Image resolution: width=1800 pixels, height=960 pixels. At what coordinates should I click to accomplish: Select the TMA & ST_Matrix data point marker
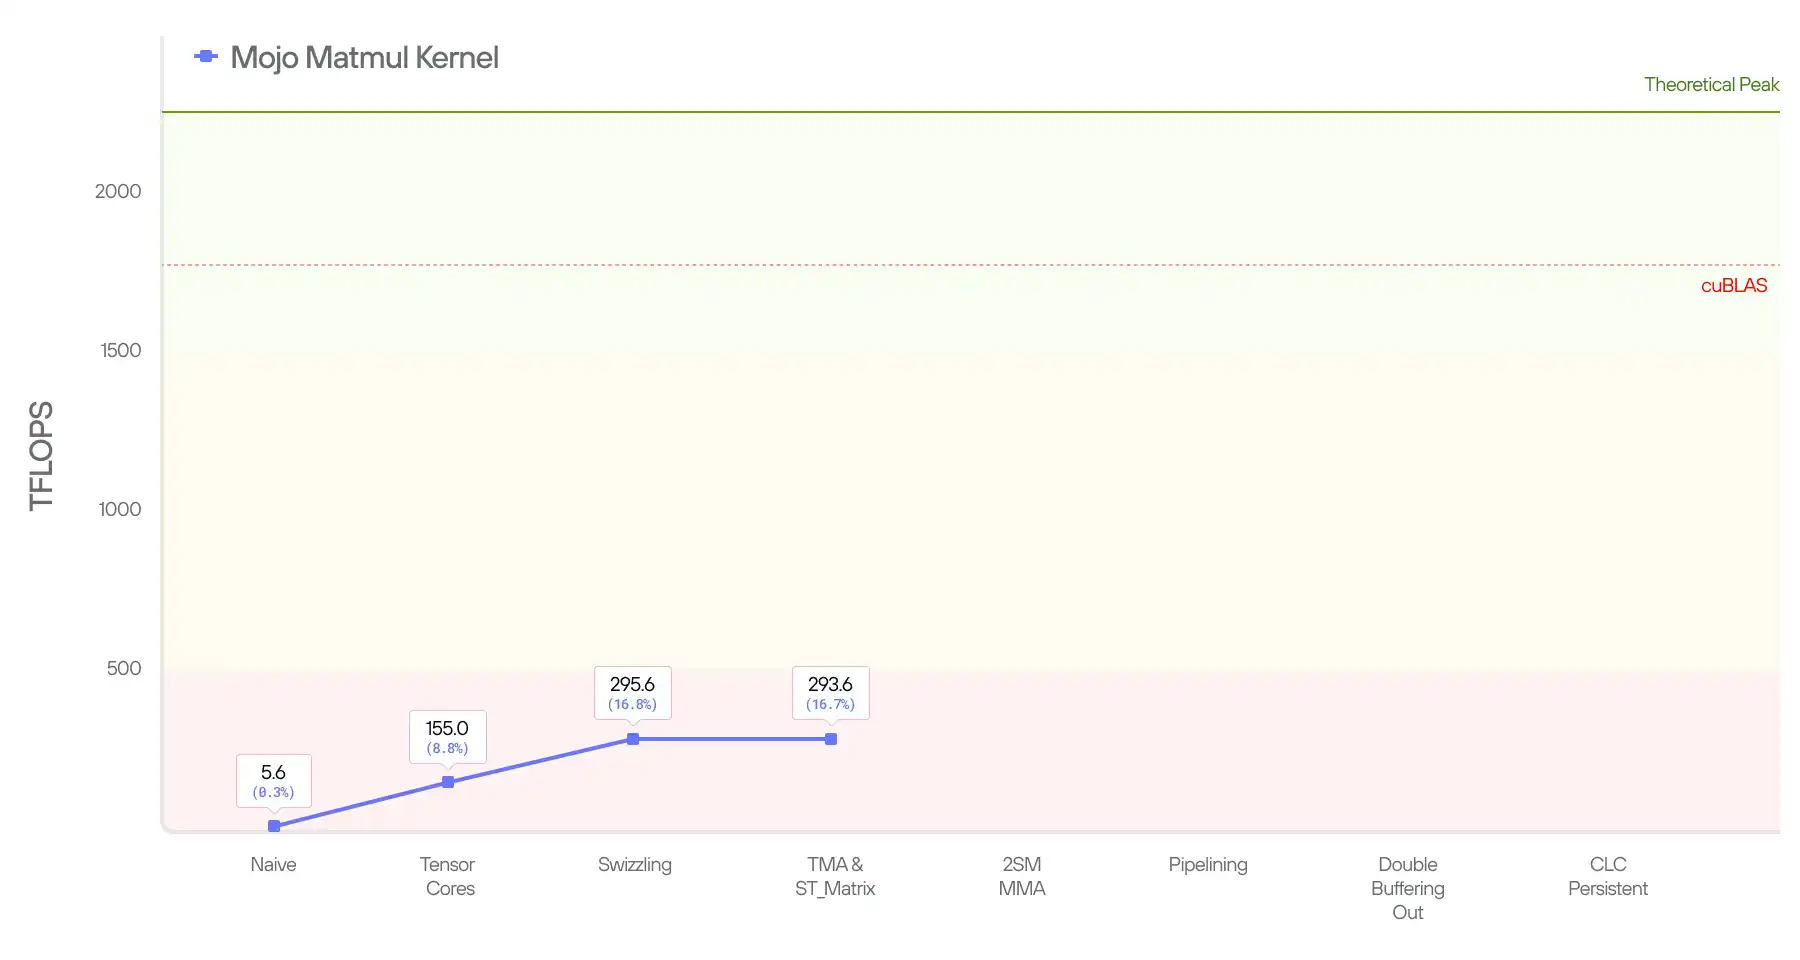pyautogui.click(x=831, y=739)
